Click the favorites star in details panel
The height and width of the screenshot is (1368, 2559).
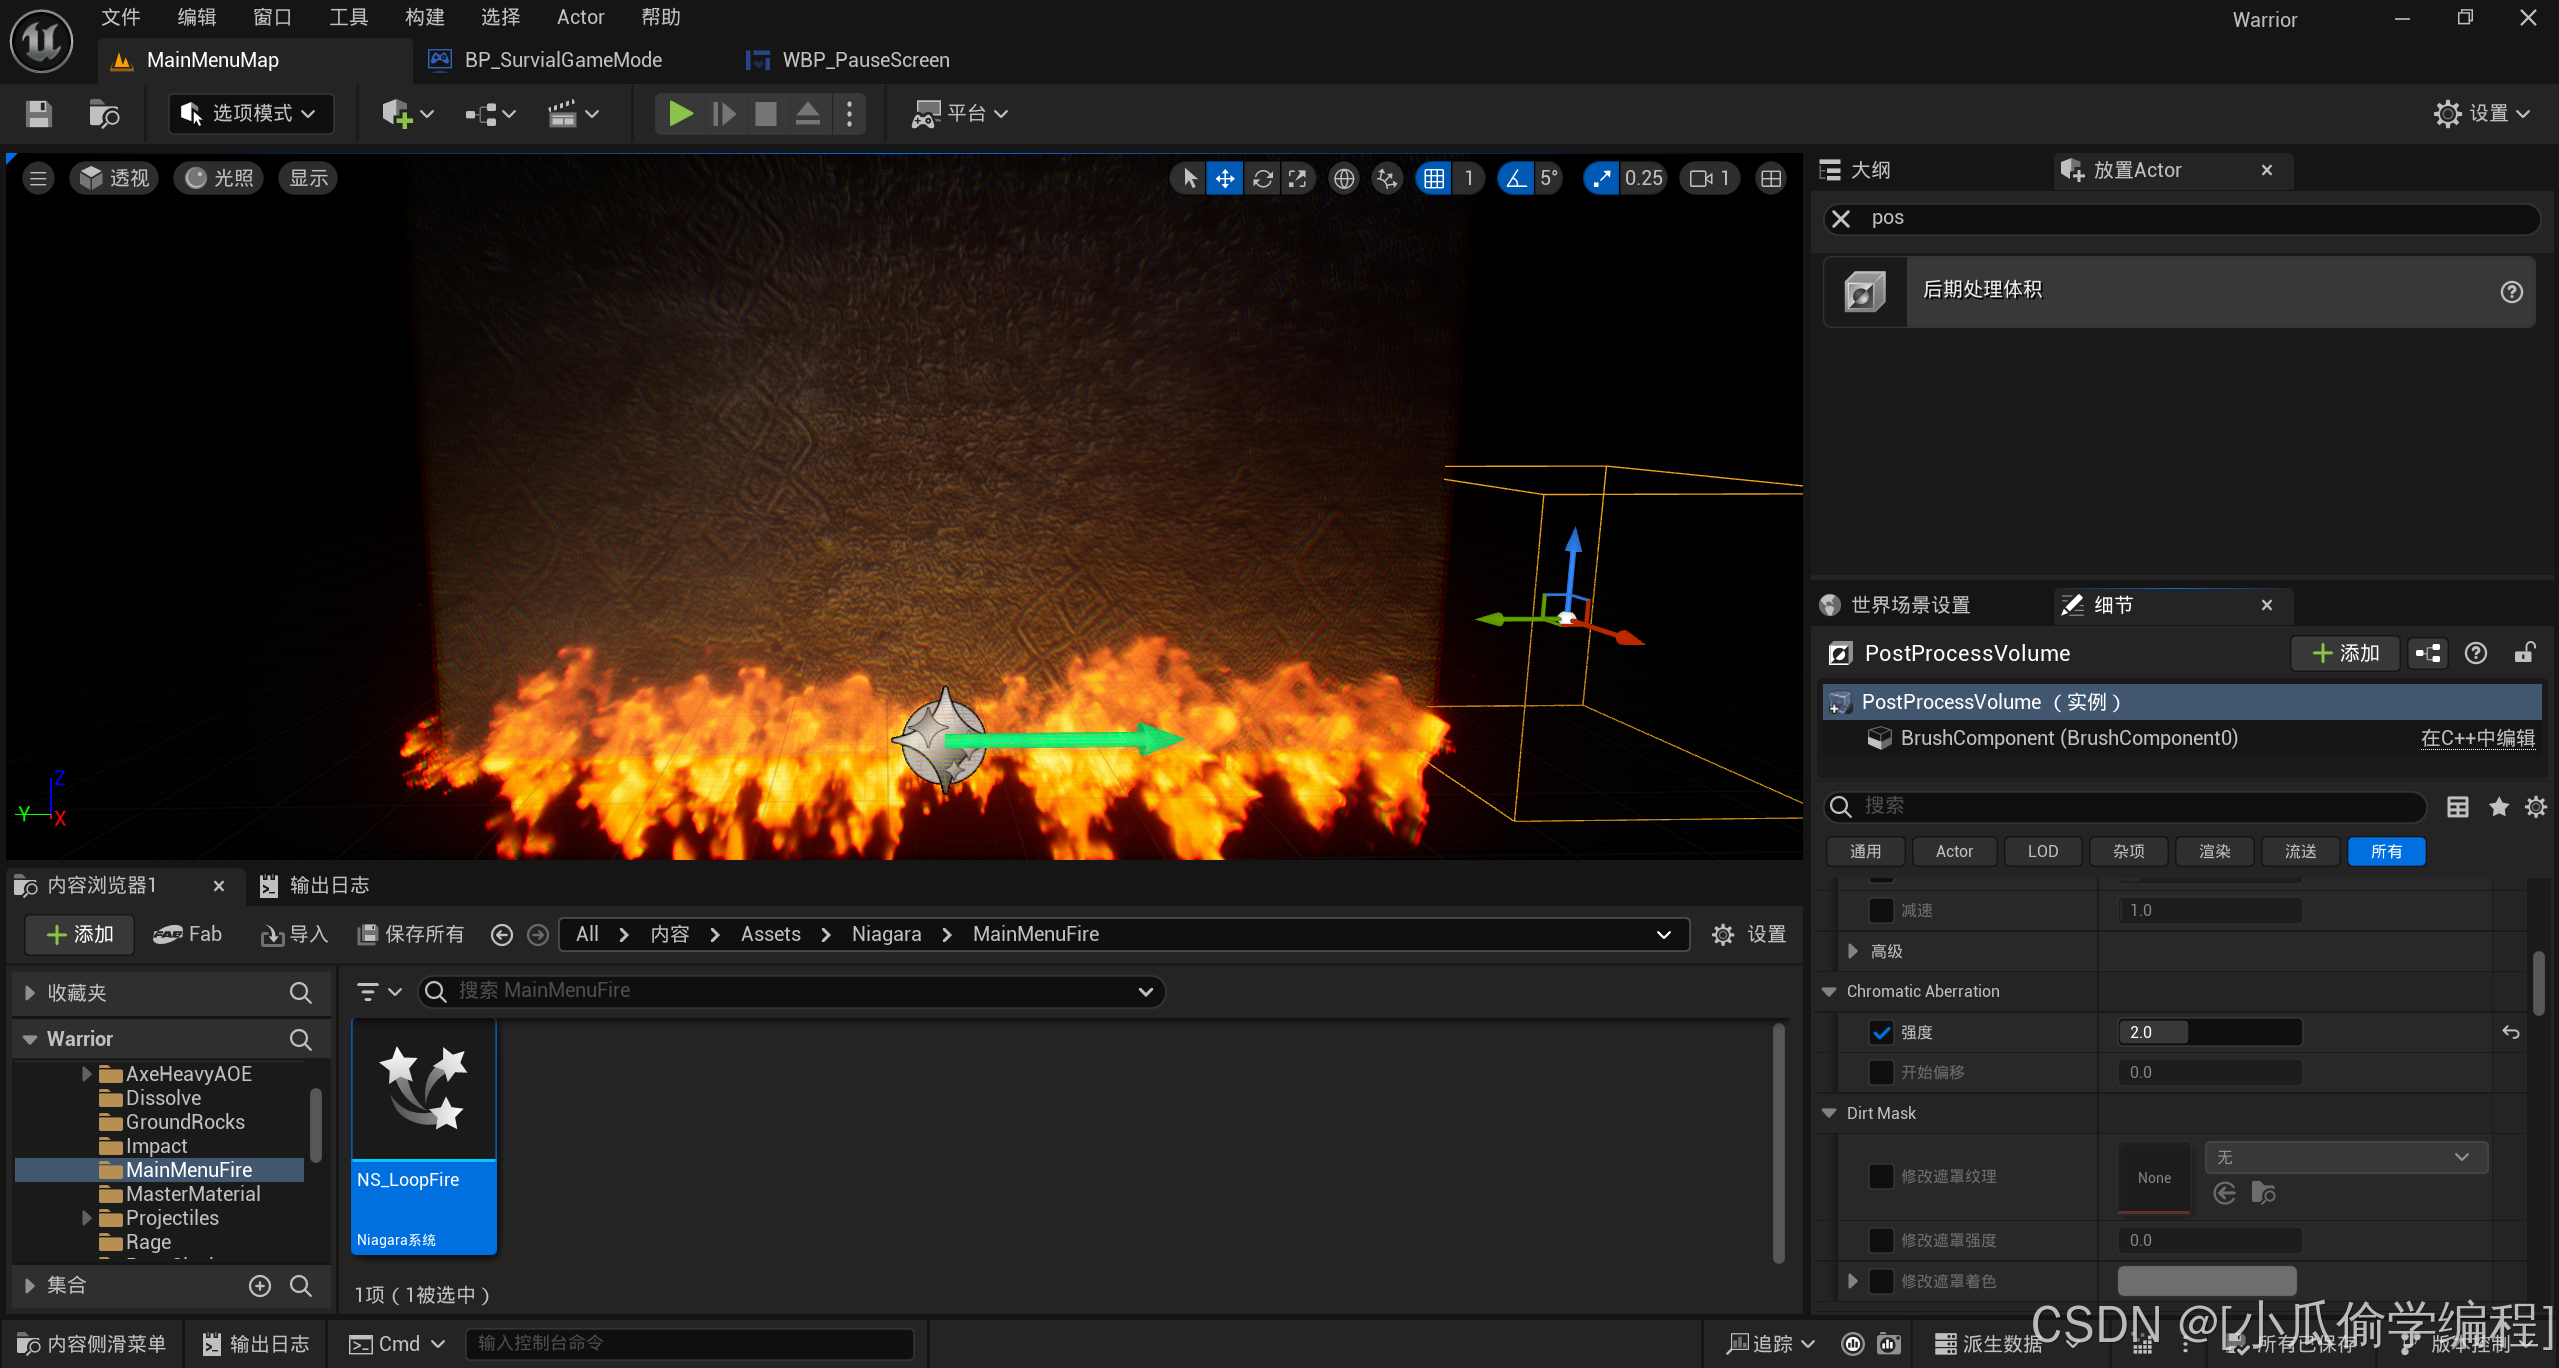click(x=2498, y=807)
